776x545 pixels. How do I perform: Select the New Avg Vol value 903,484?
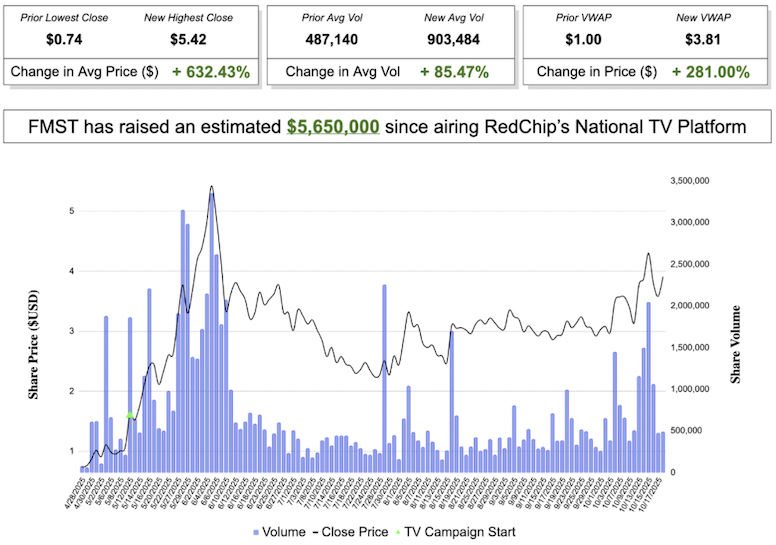453,40
